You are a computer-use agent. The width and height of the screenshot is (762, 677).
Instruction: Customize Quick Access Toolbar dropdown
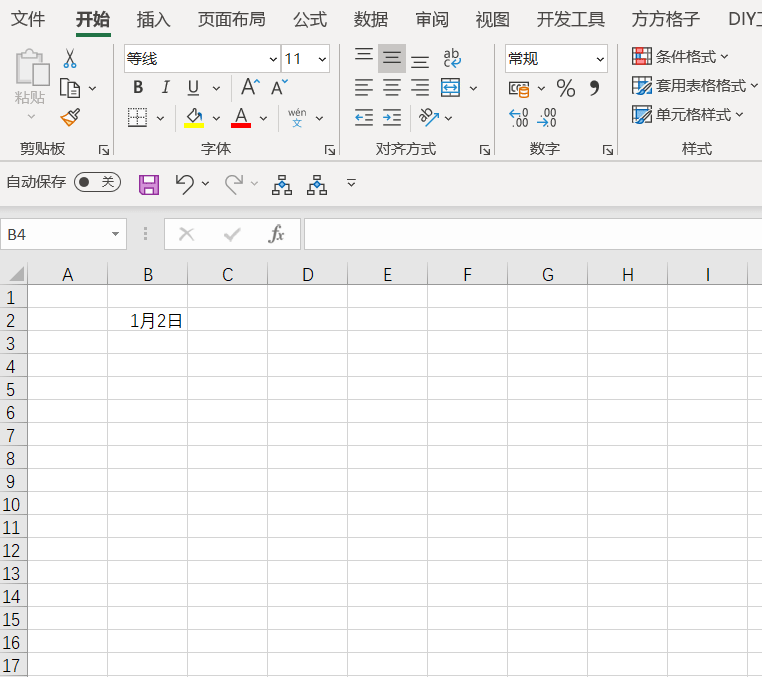coord(351,183)
